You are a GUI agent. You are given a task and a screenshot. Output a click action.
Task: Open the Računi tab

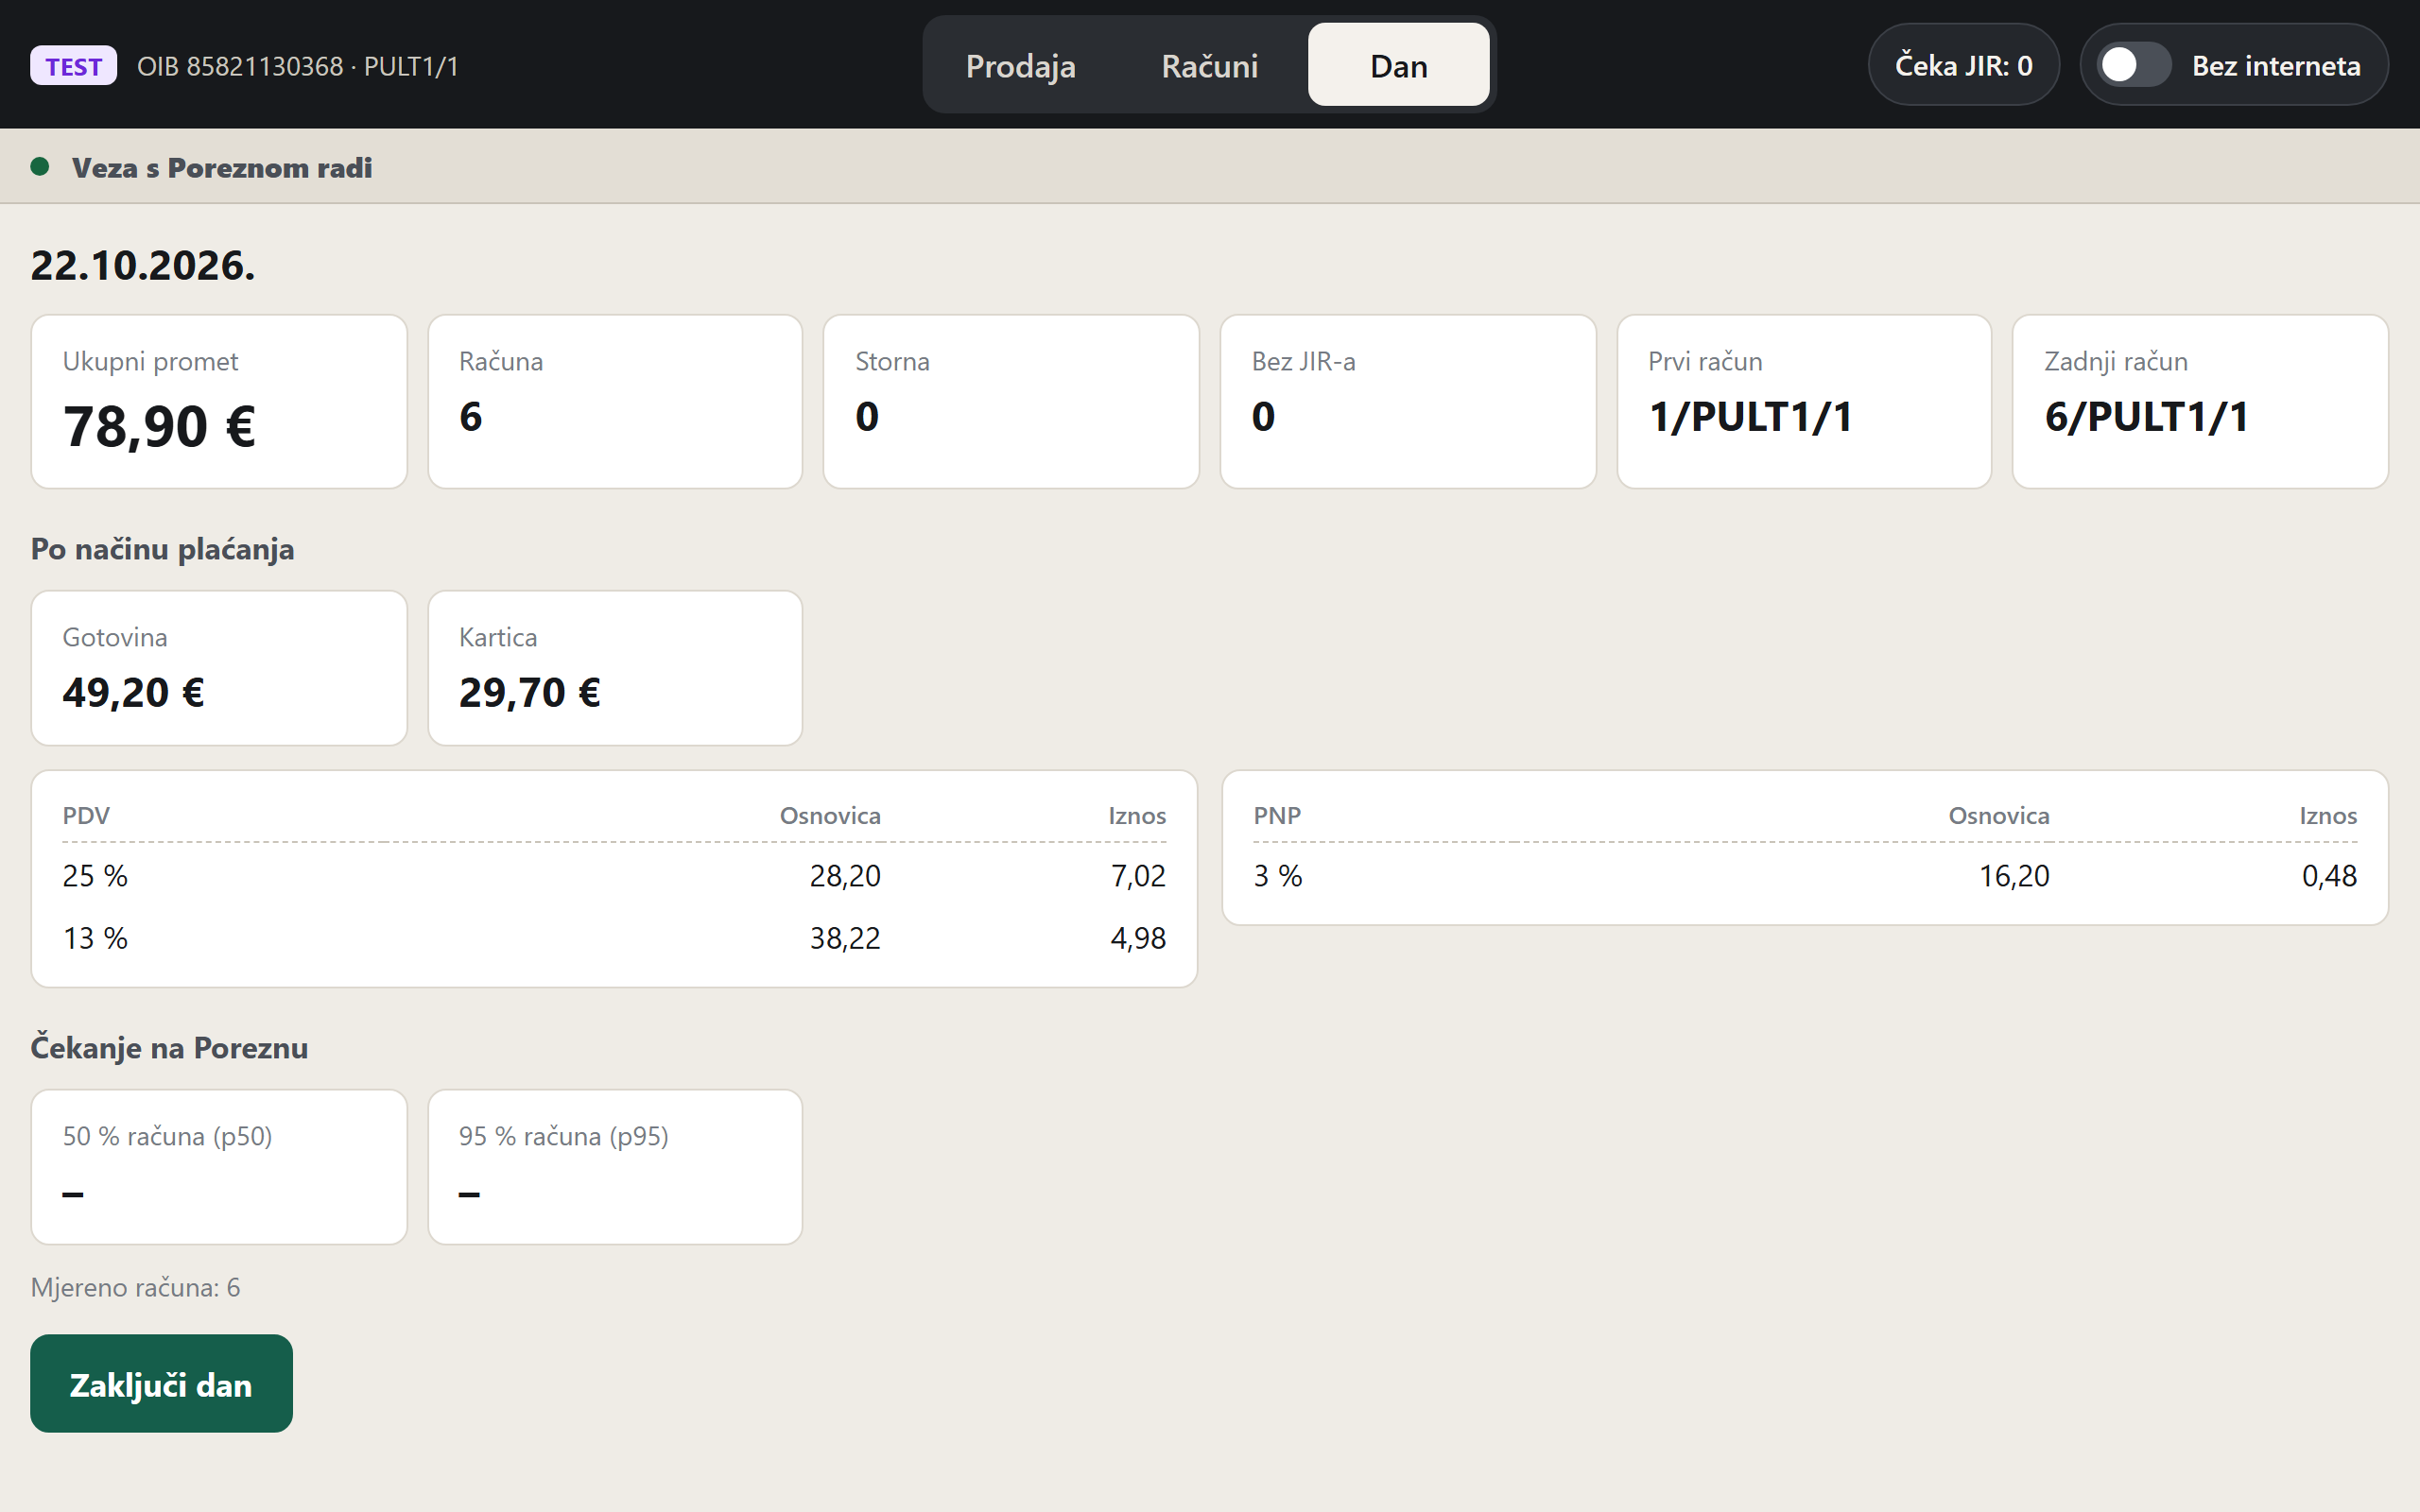pyautogui.click(x=1209, y=65)
